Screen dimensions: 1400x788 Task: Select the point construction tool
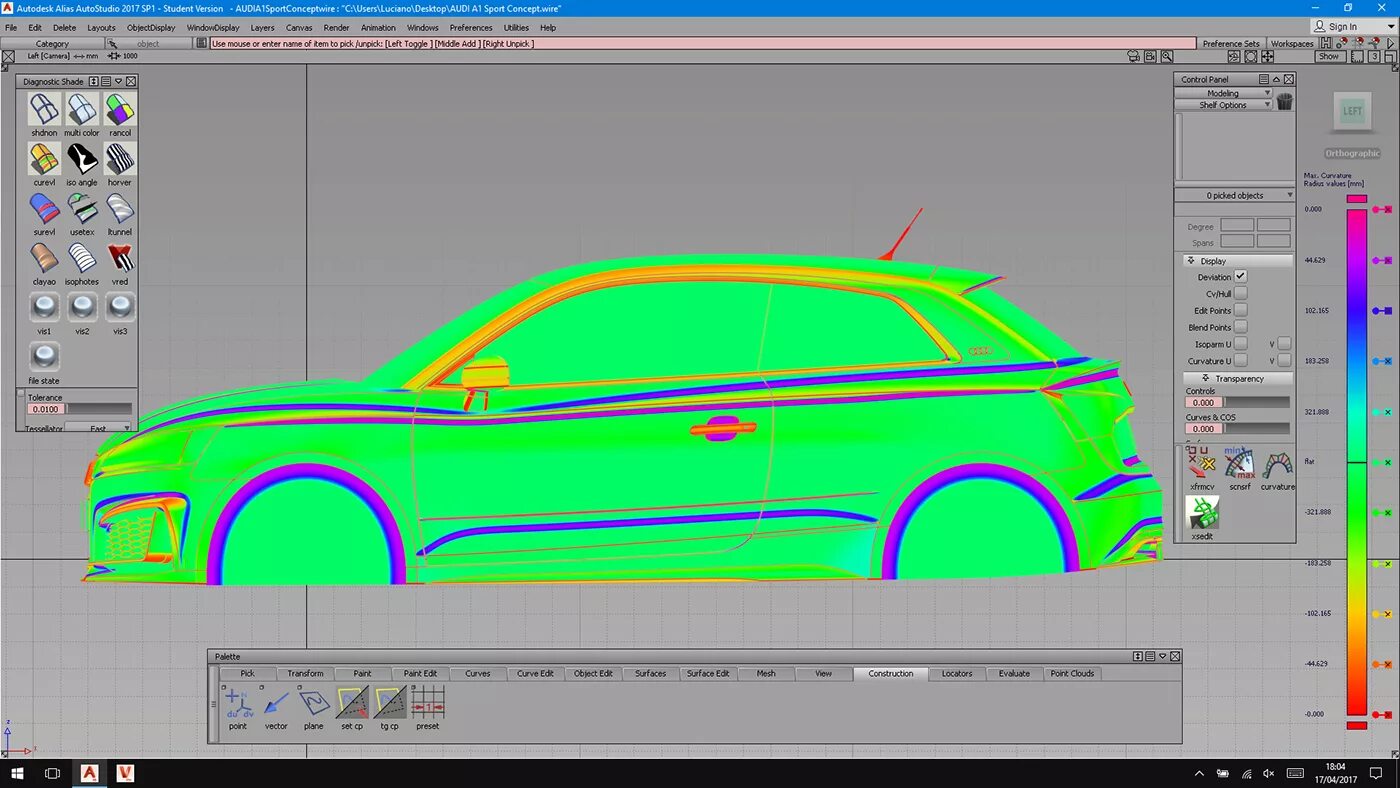pyautogui.click(x=237, y=702)
